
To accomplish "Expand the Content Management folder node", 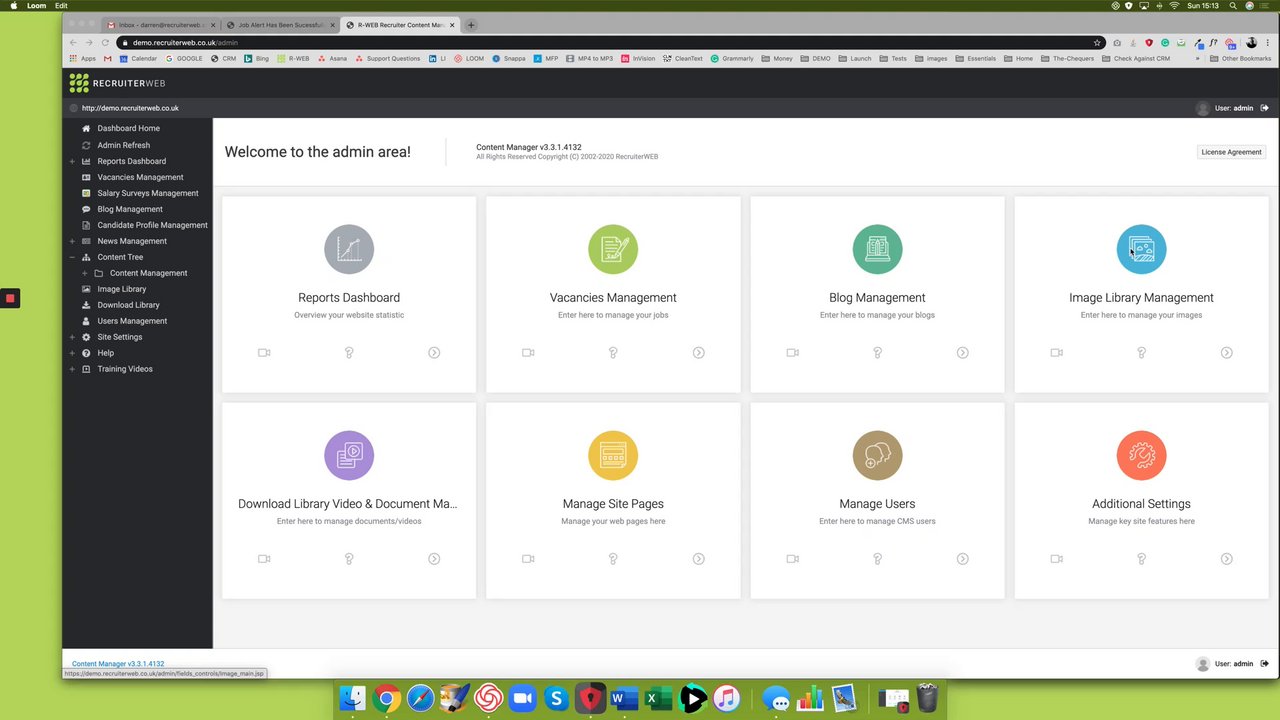I will coord(84,273).
